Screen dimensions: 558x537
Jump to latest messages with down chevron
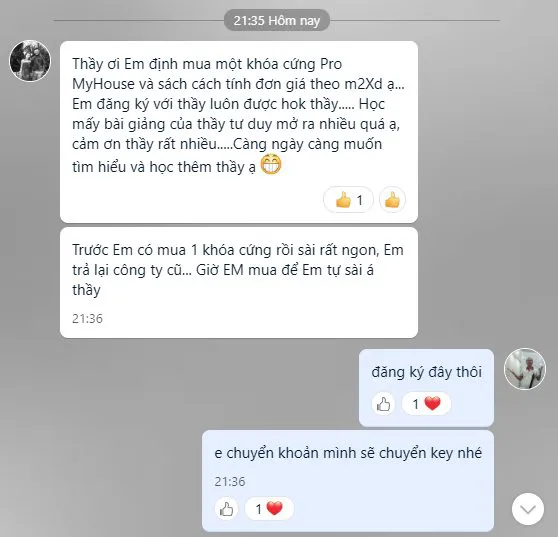(x=528, y=509)
